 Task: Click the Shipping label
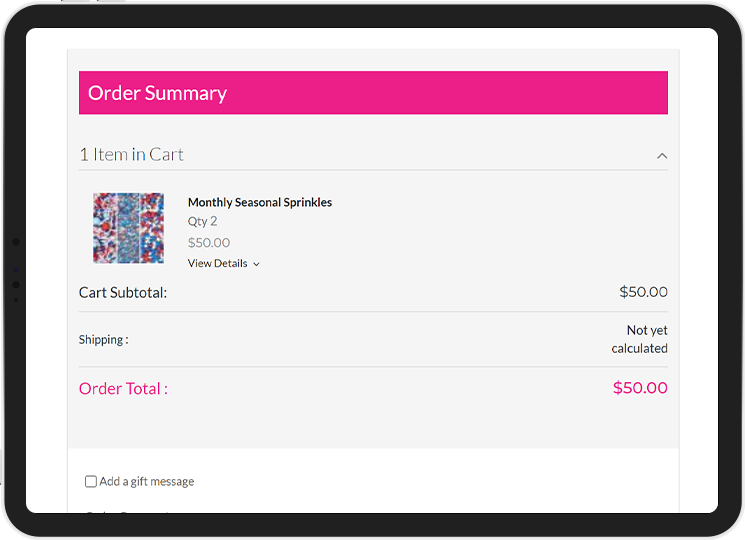coord(104,340)
